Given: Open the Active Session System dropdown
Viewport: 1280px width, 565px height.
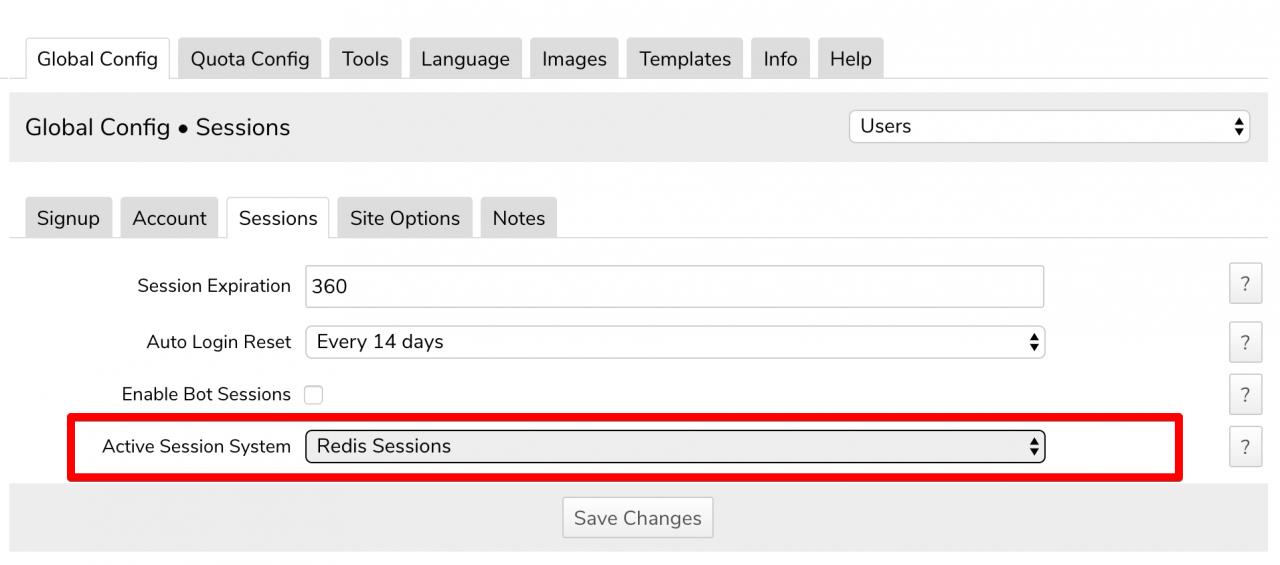Looking at the screenshot, I should tap(675, 446).
